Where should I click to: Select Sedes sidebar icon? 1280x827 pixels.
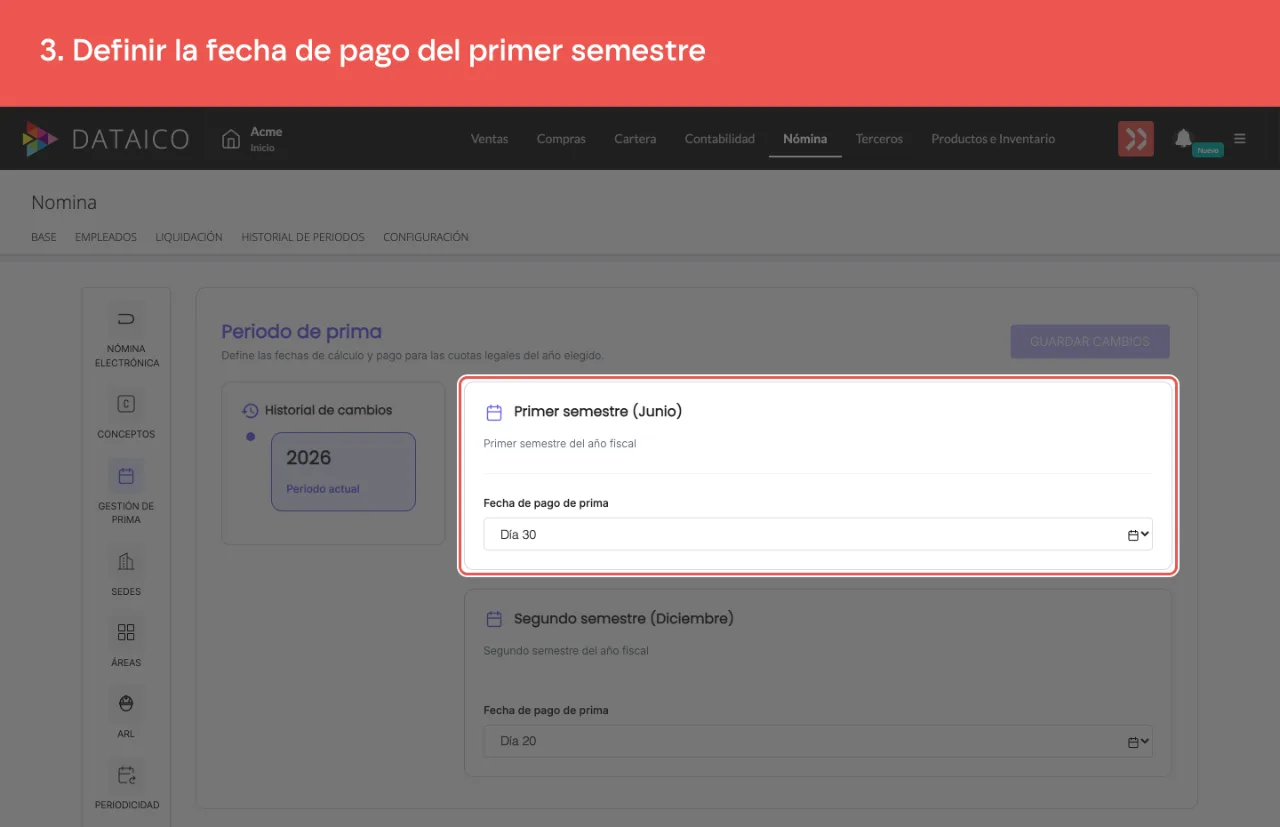pyautogui.click(x=126, y=561)
